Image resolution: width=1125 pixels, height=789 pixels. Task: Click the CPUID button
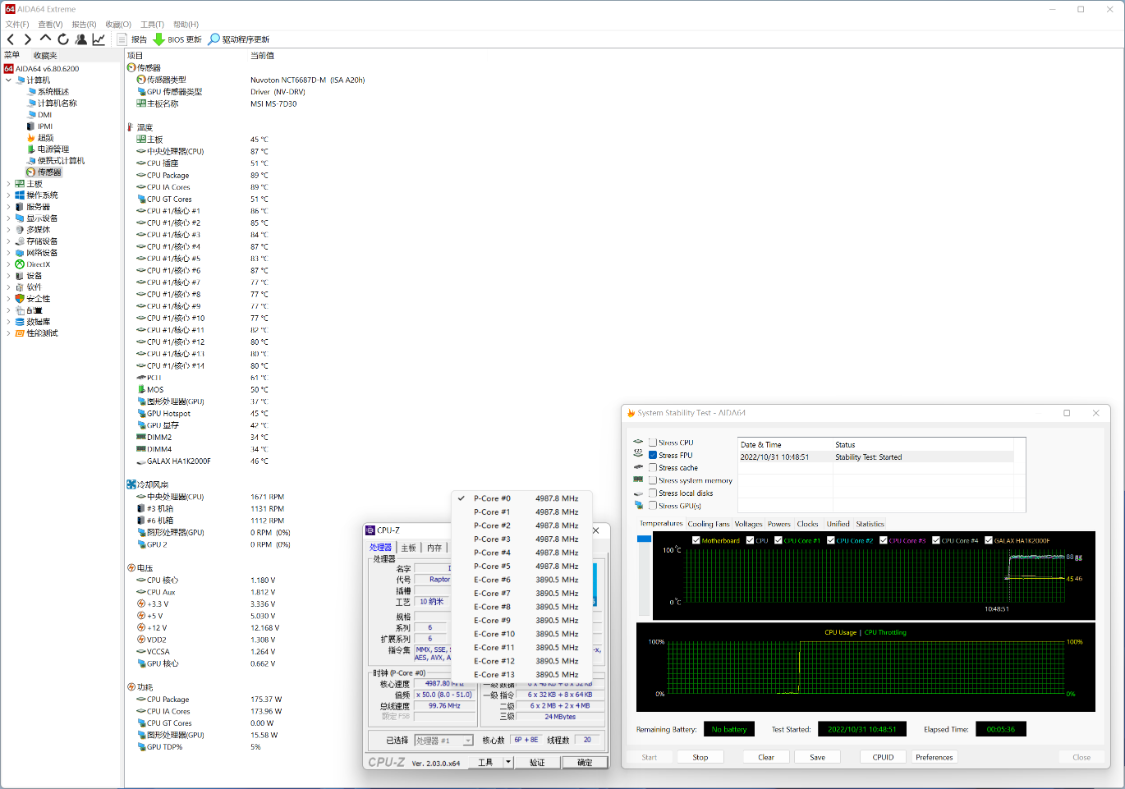click(883, 757)
